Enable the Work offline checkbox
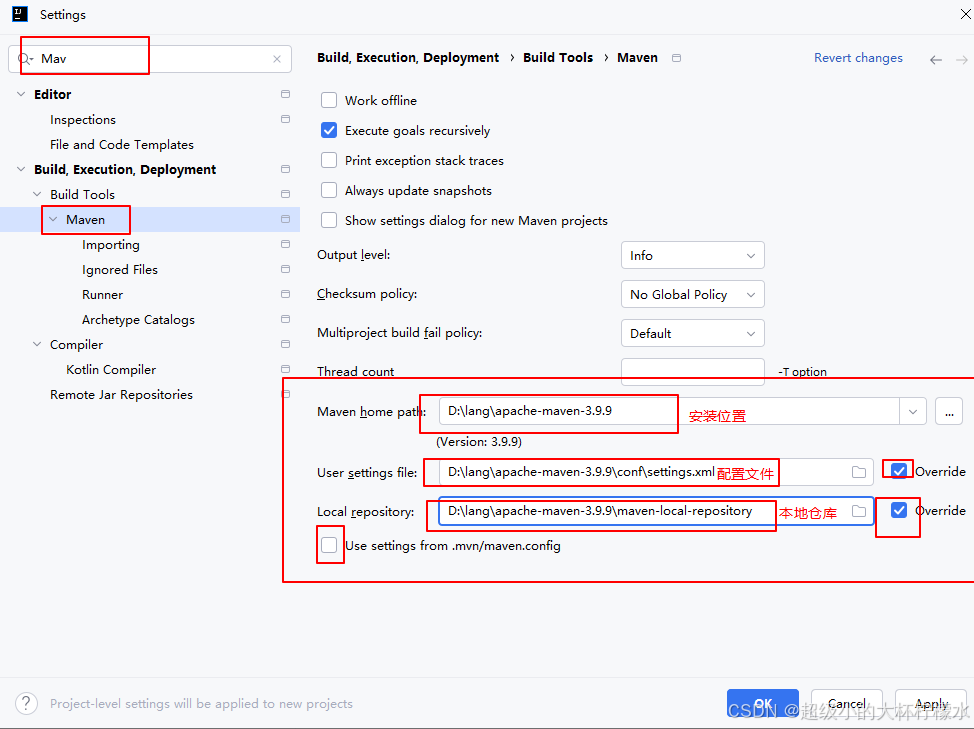Screen dimensions: 974x729 [x=329, y=100]
